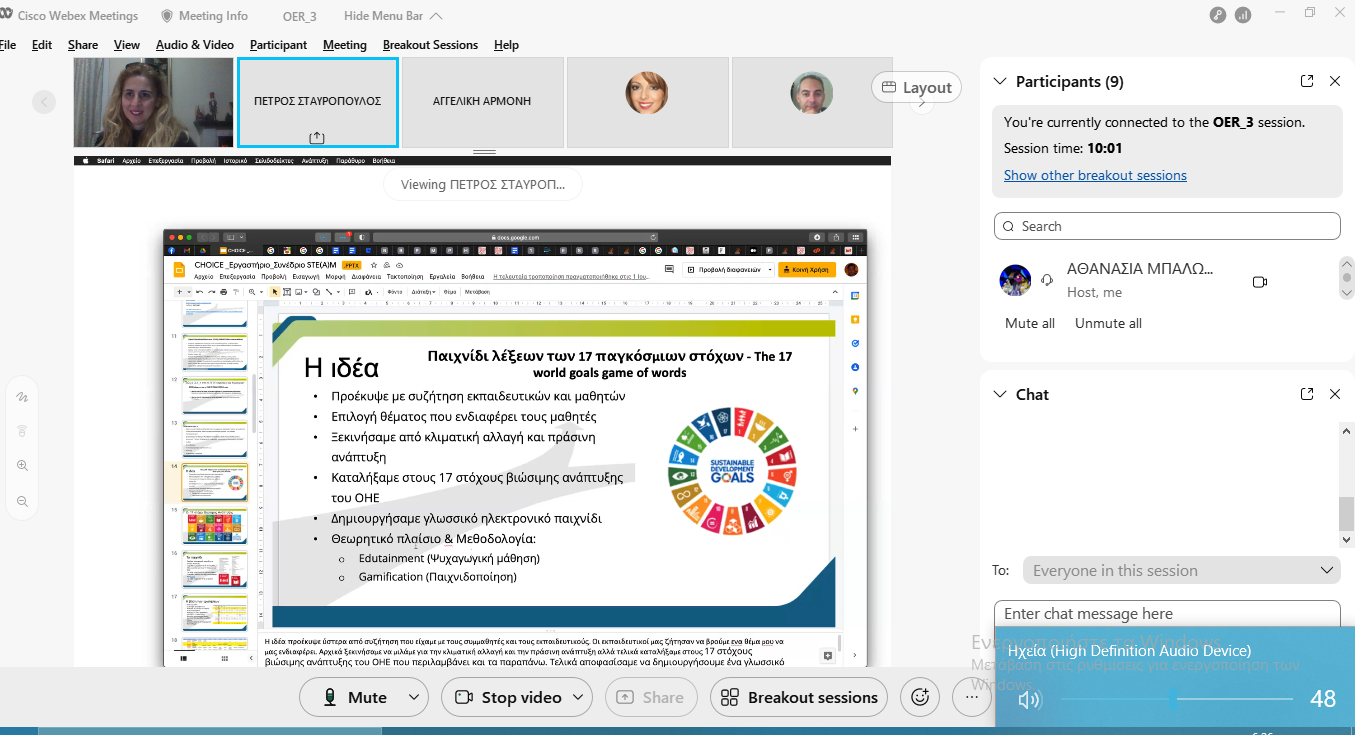Click the Layout button
Viewport: 1355px width, 735px height.
pos(916,87)
